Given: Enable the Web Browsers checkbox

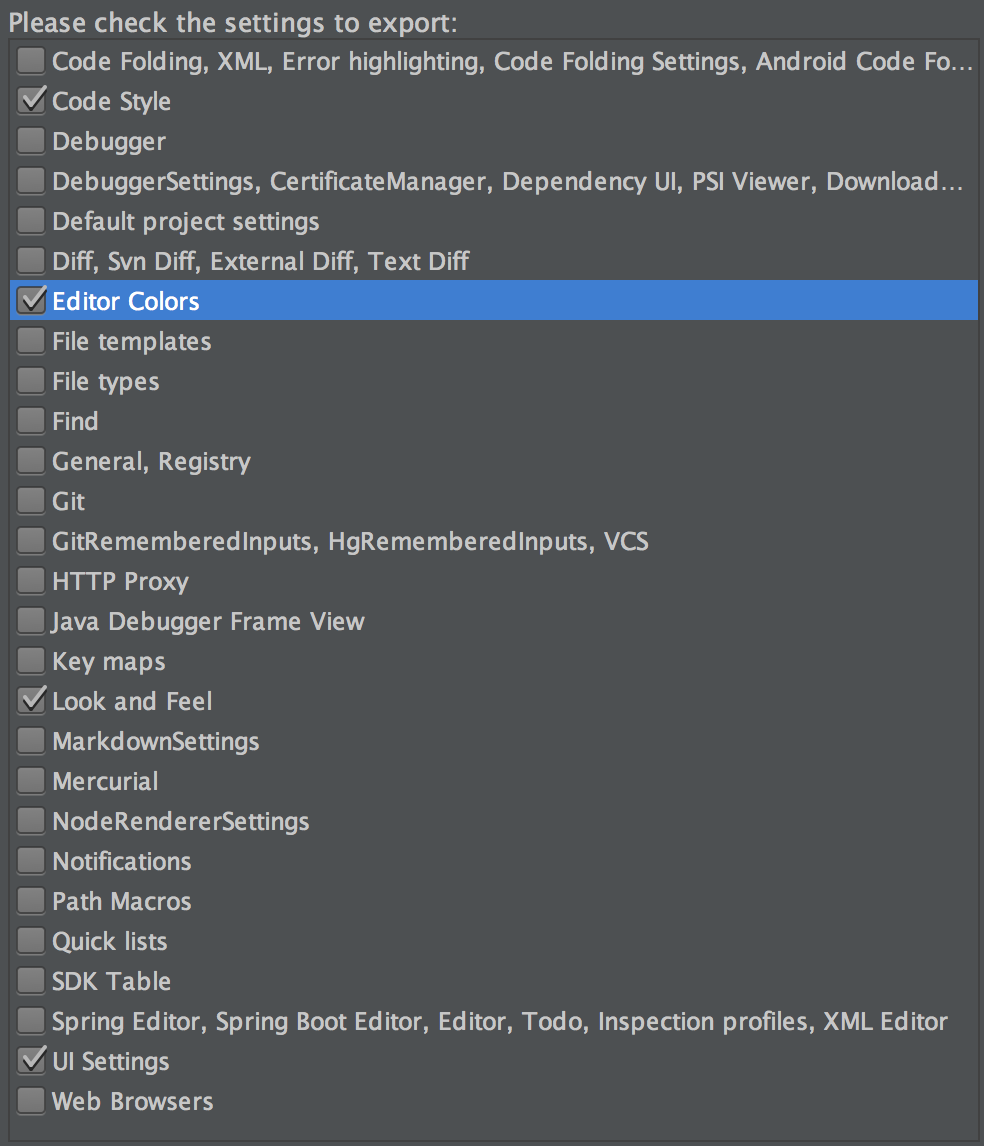Looking at the screenshot, I should pos(32,1101).
